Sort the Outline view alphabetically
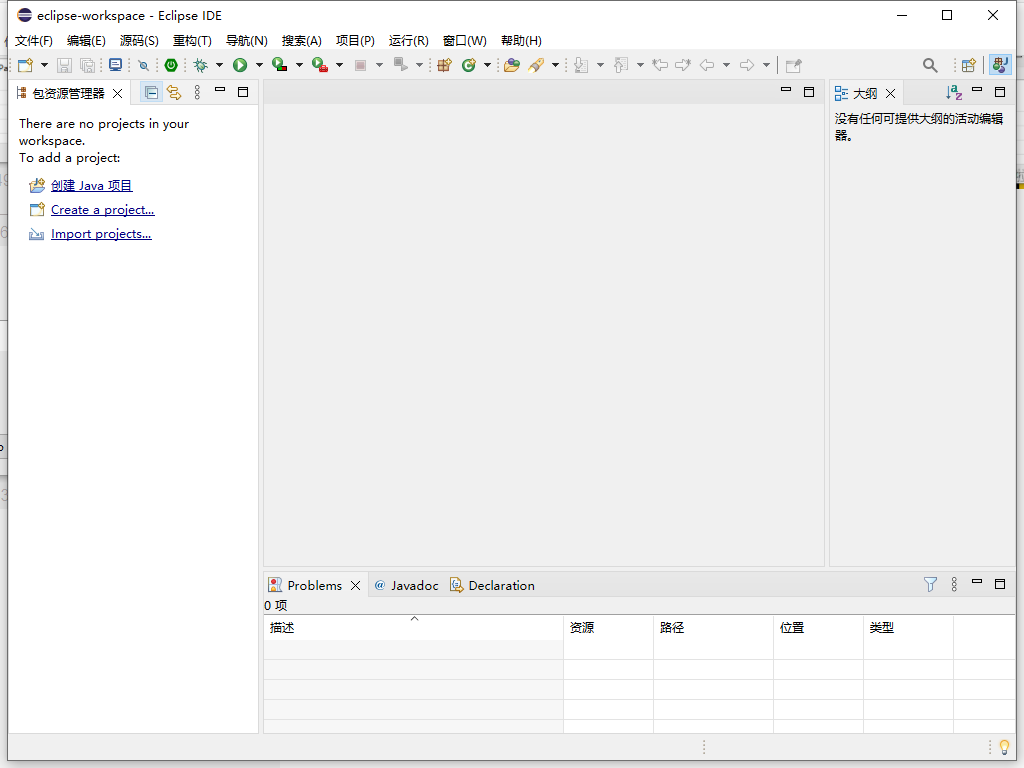The width and height of the screenshot is (1024, 768). 952,92
